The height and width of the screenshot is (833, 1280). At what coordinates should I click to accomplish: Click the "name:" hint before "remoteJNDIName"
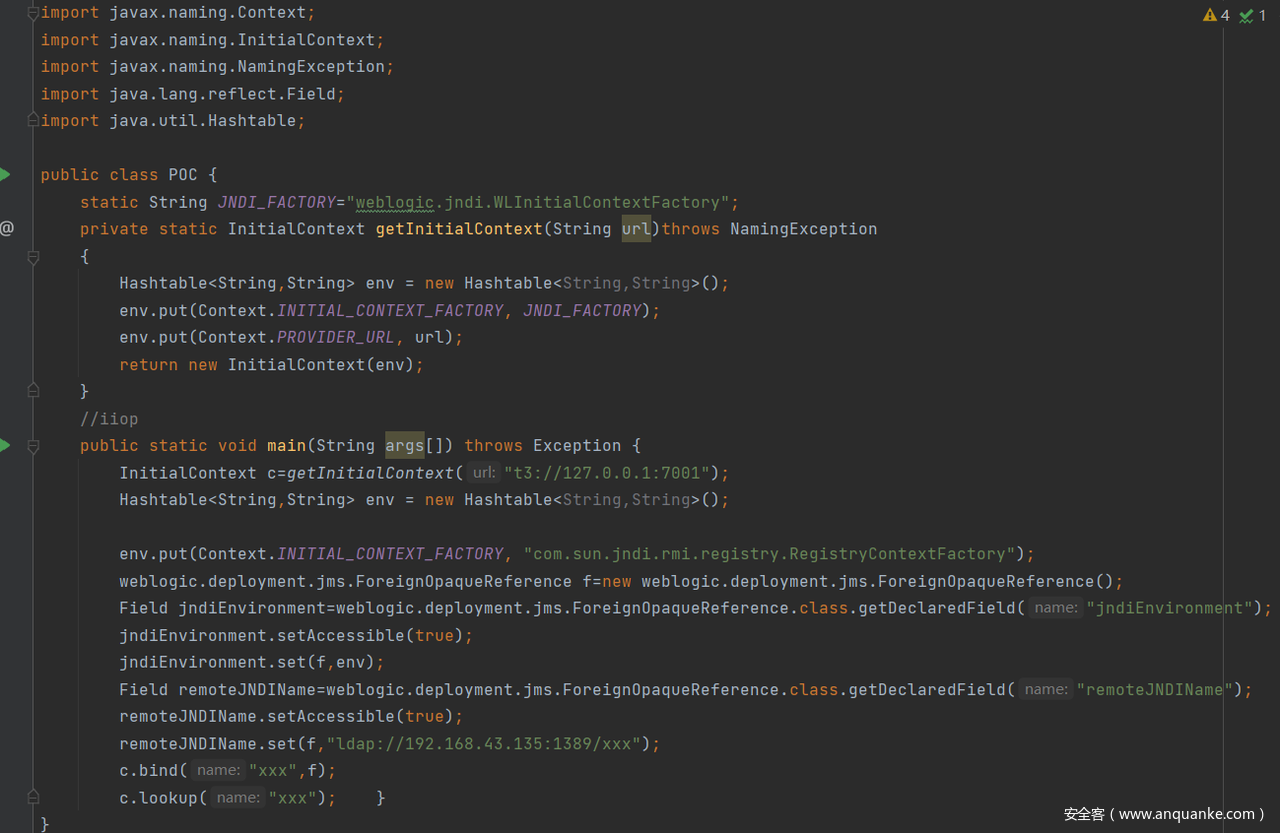[x=1046, y=689]
